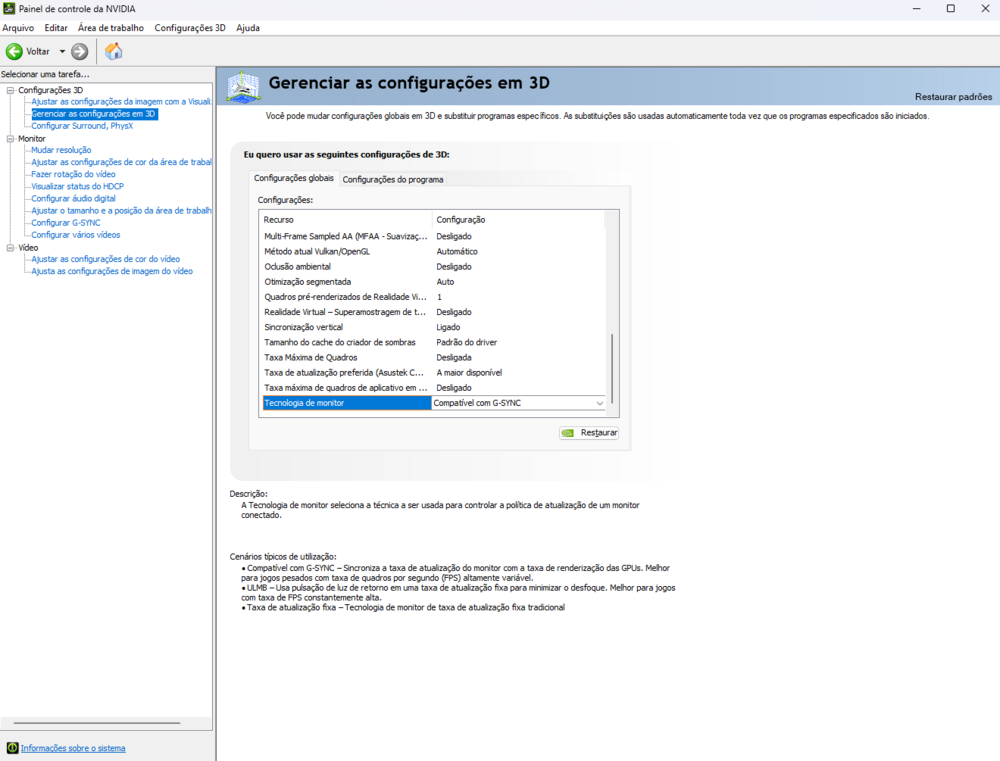The image size is (1000, 761).
Task: Open the Voltar history dropdown arrow
Action: point(62,51)
